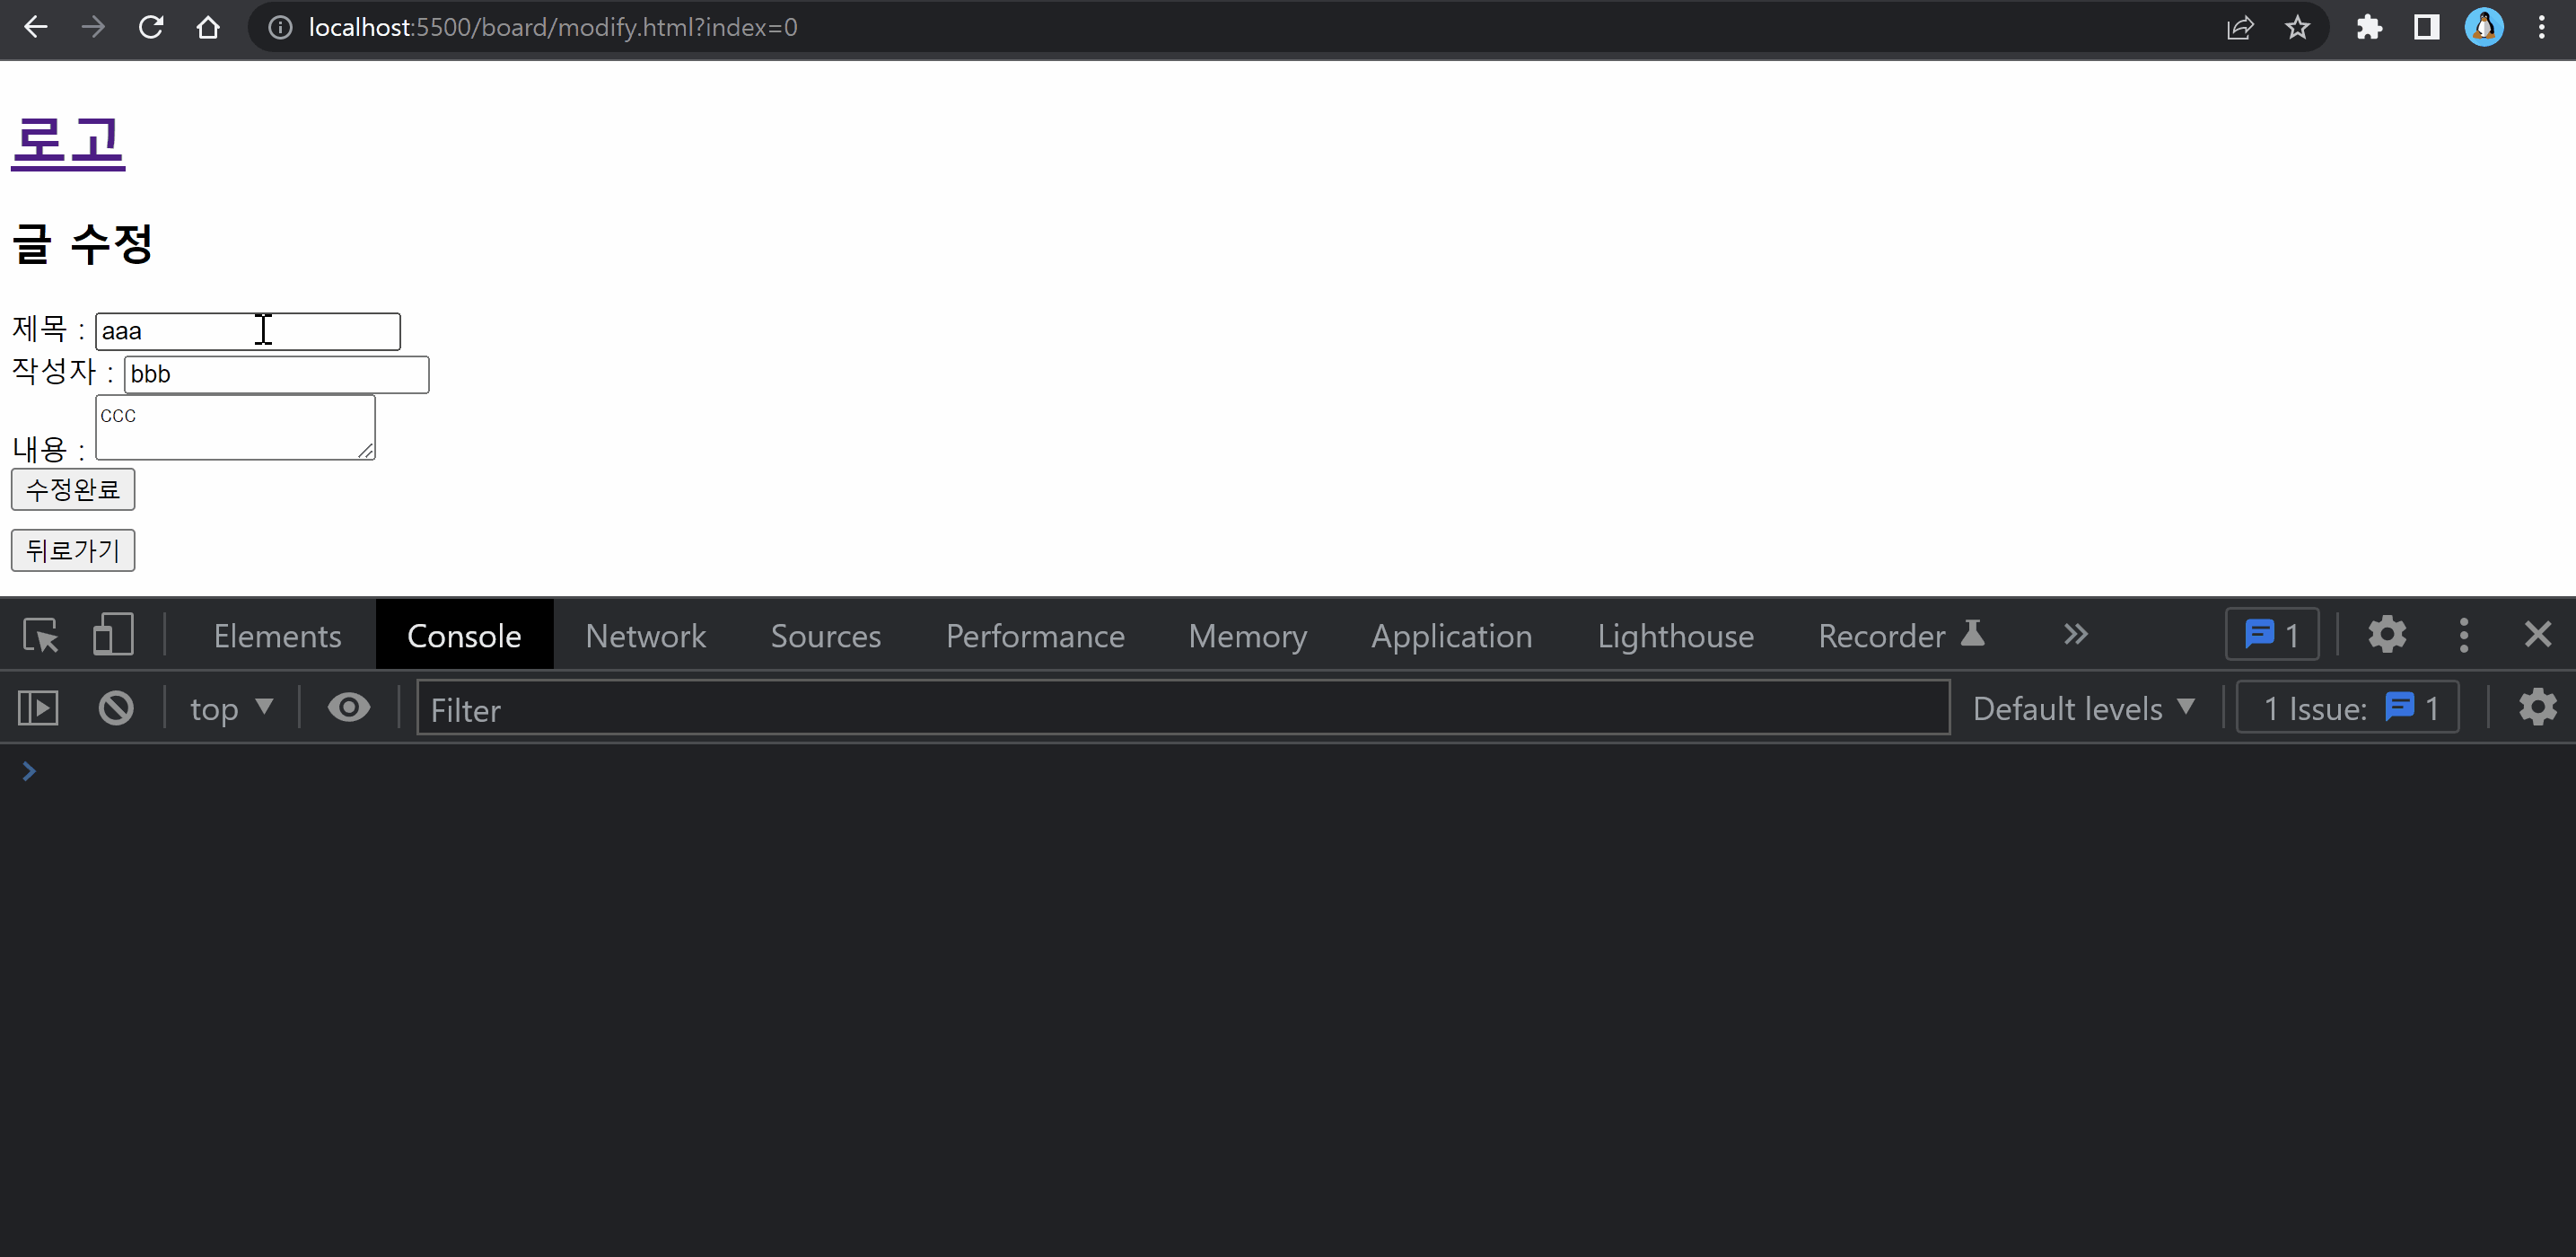
Task: Show the console sidebar panel icon
Action: [x=39, y=709]
